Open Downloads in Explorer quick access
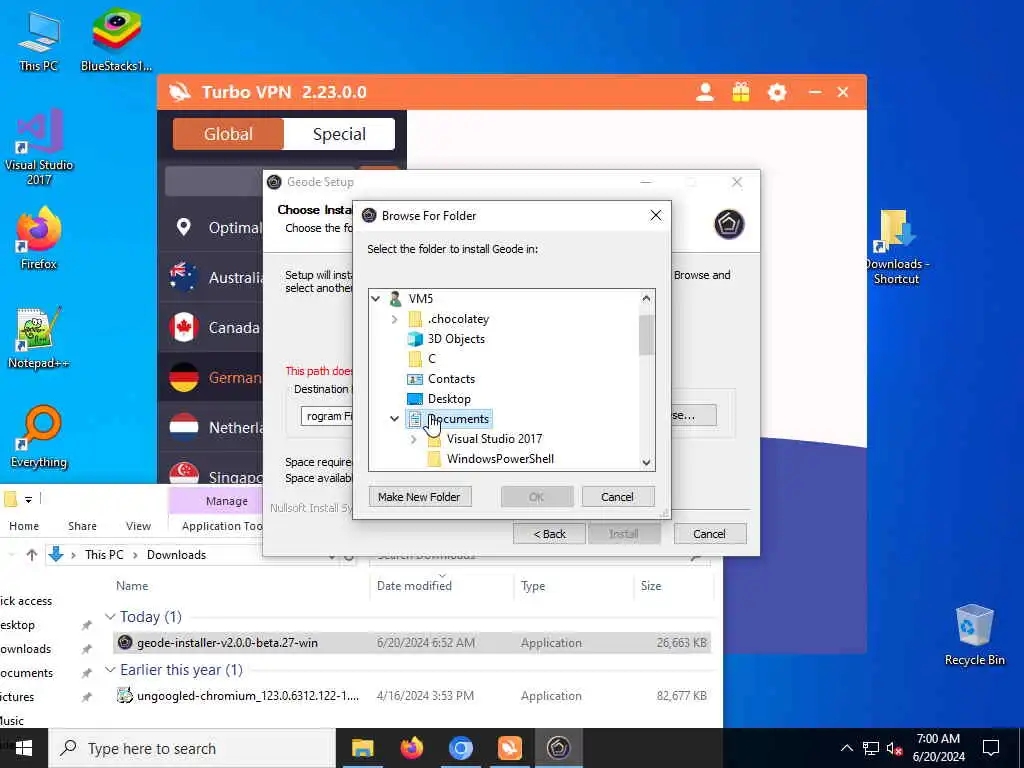The height and width of the screenshot is (768, 1024). tap(26, 649)
